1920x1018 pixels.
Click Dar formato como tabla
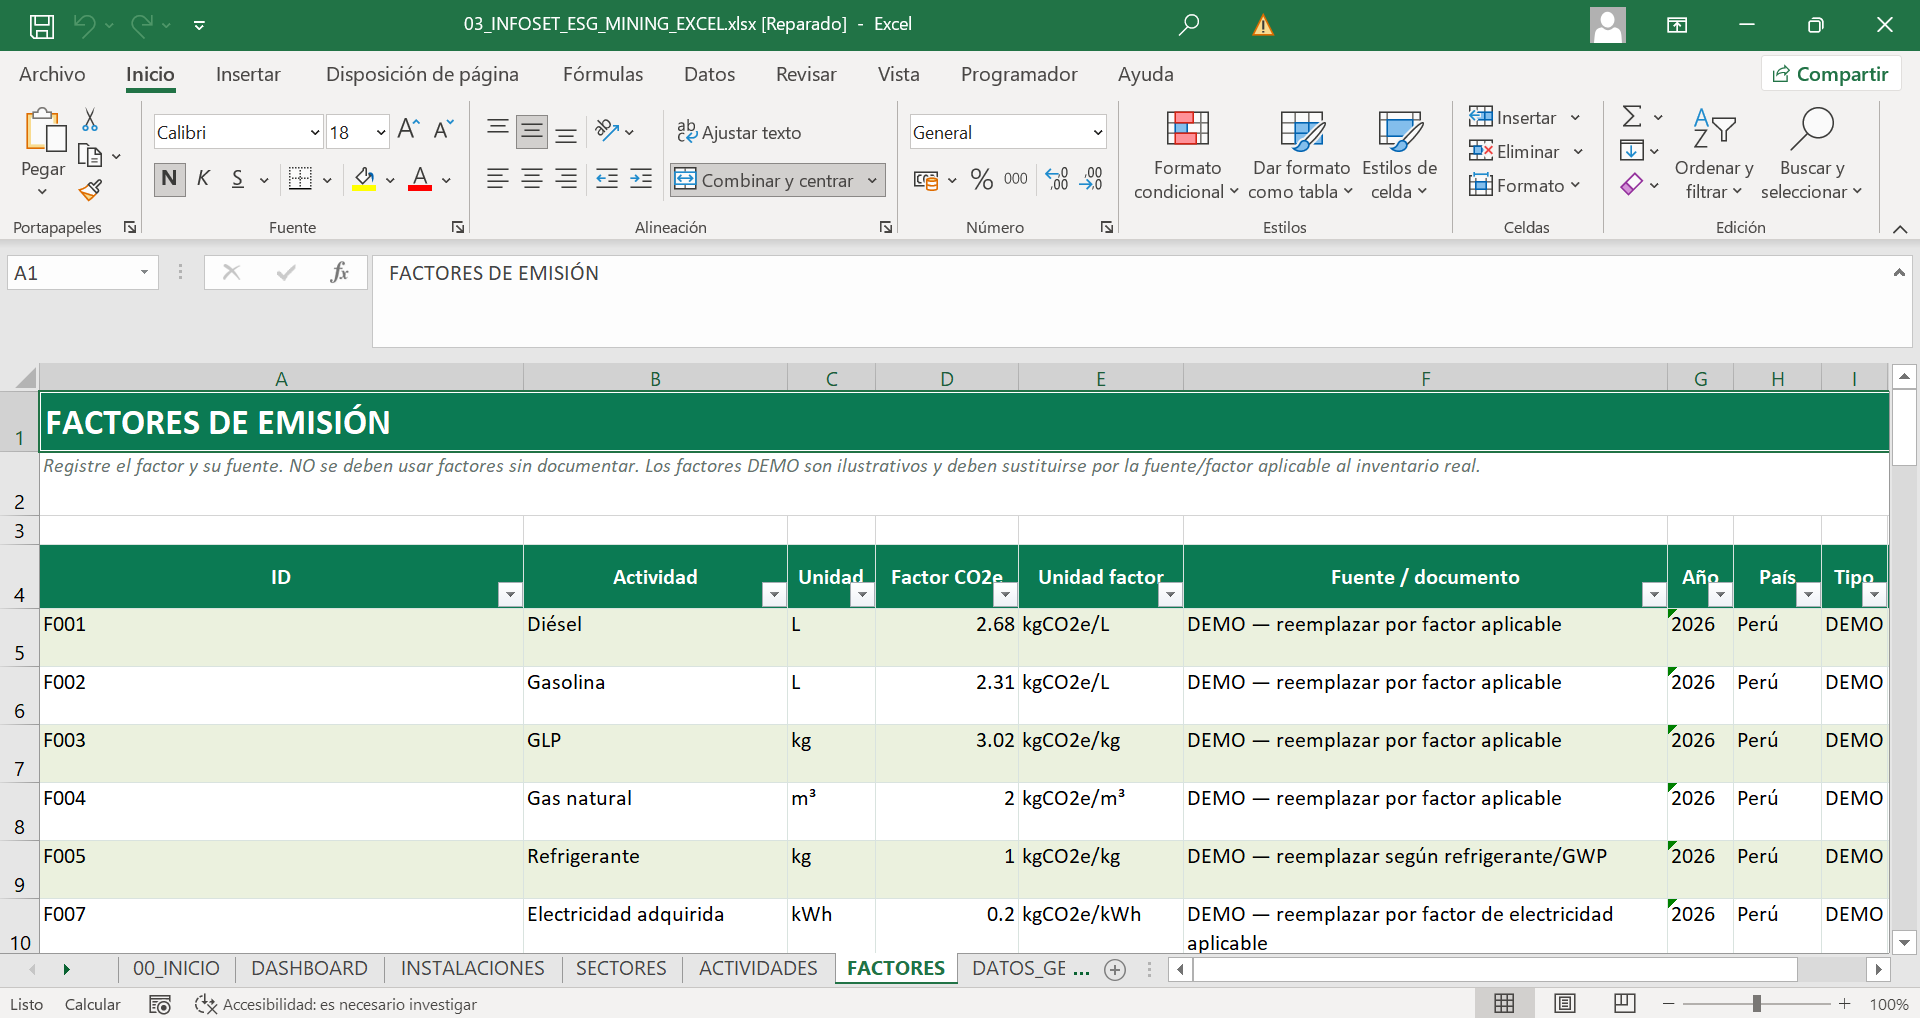pyautogui.click(x=1301, y=155)
